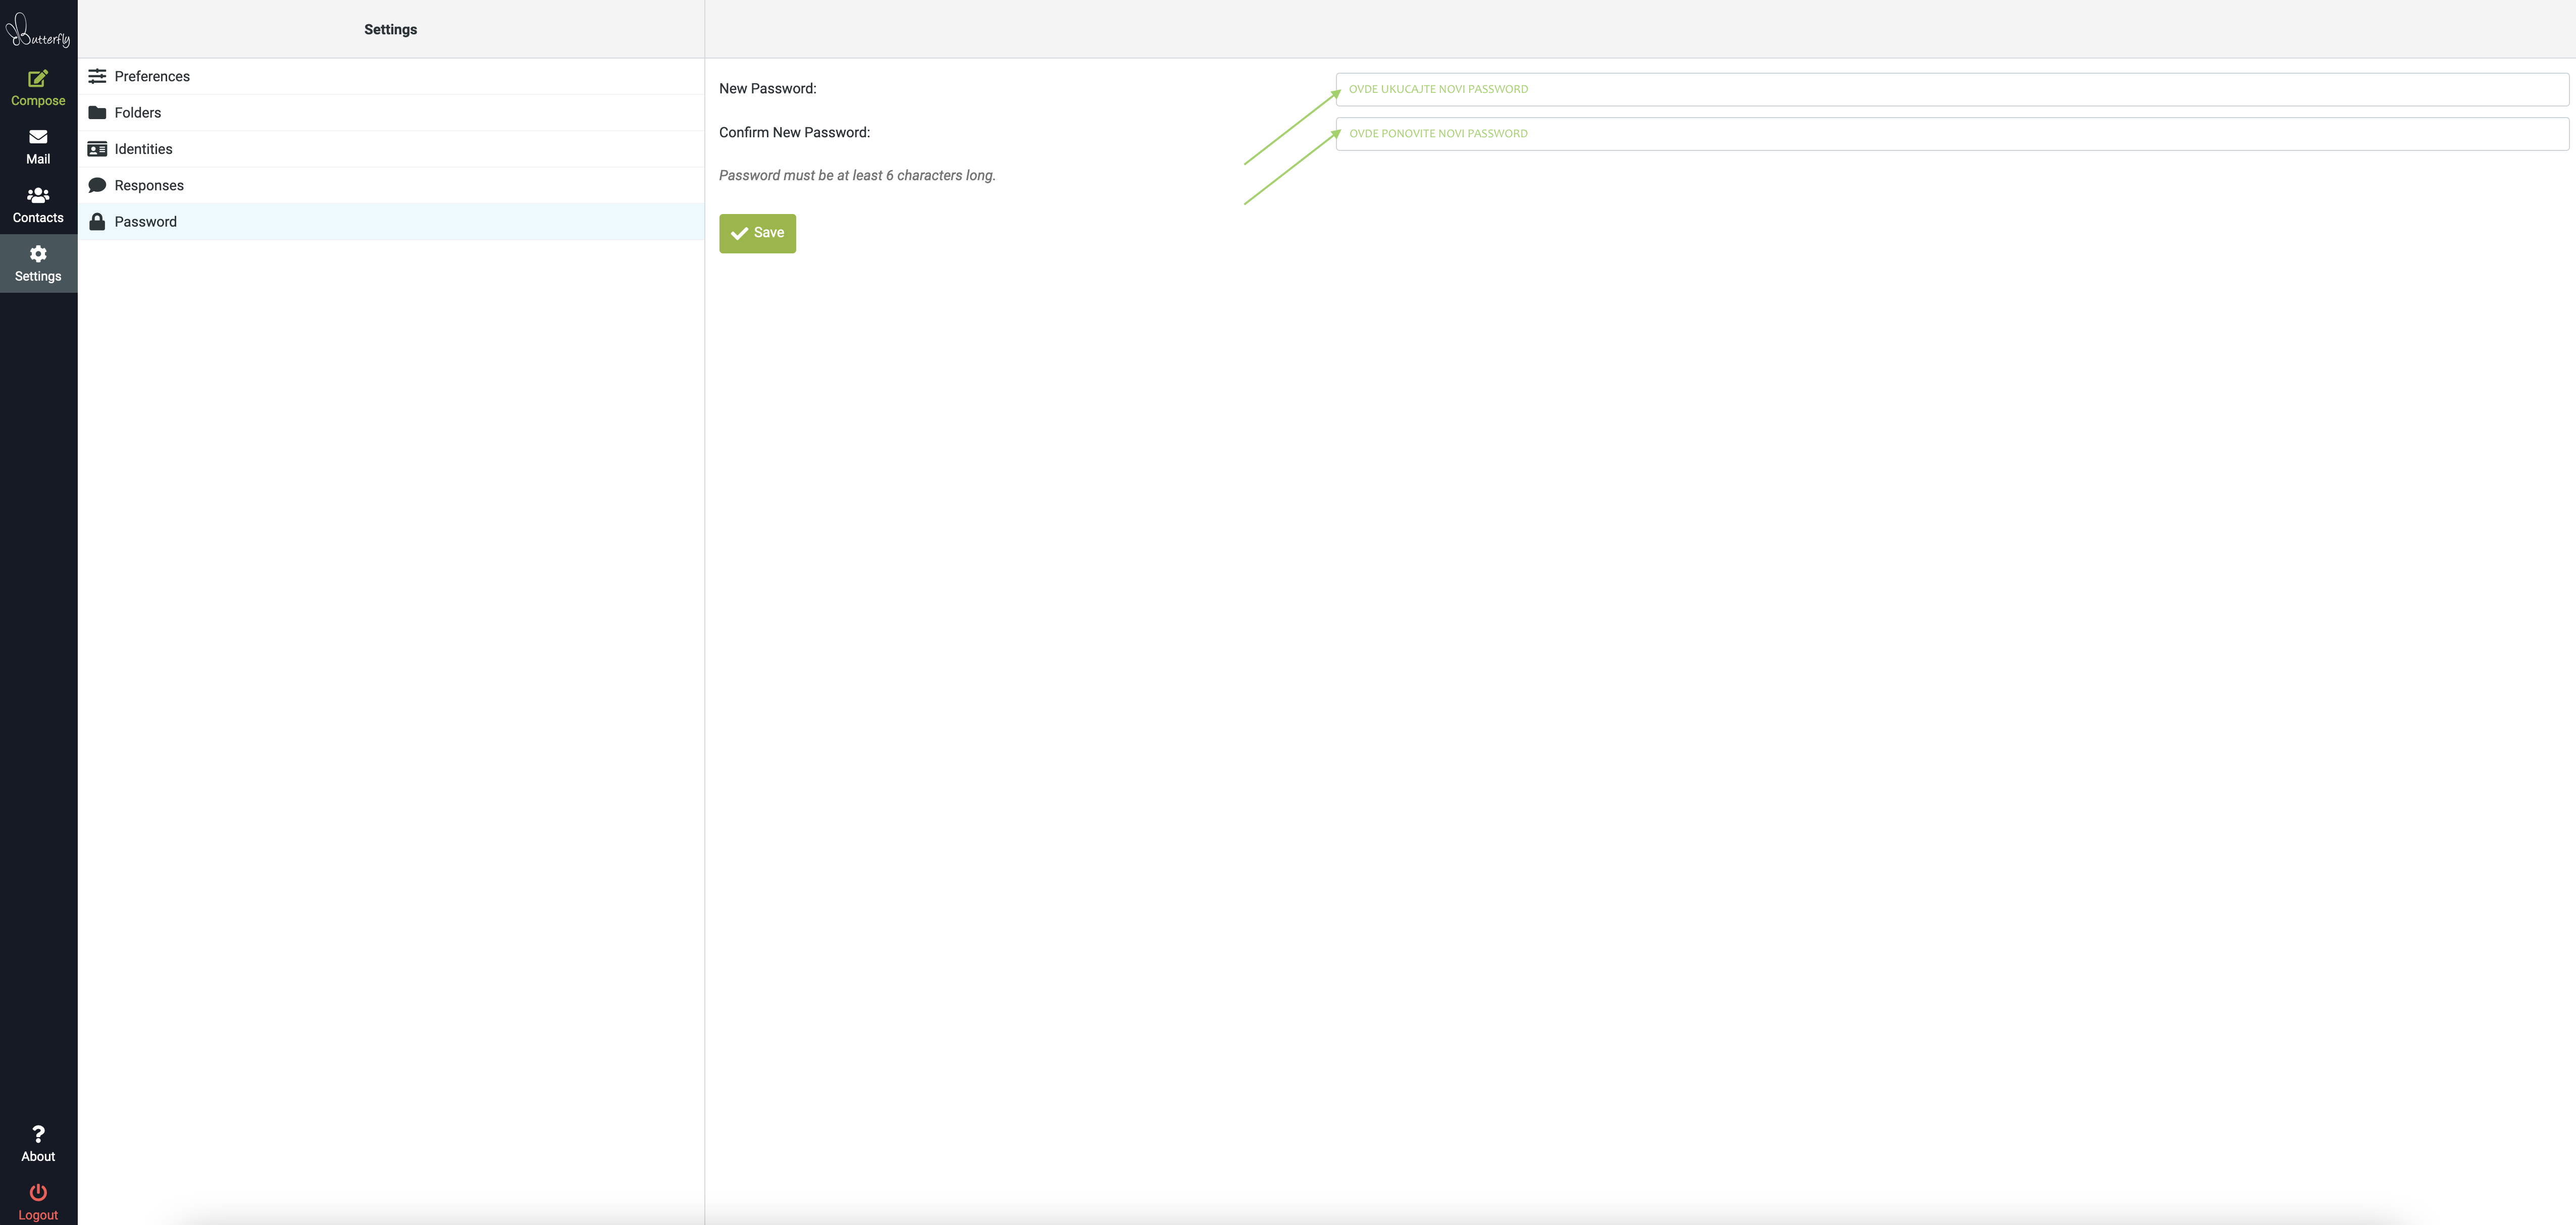Click the Identities card icon
The image size is (2576, 1225).
(x=97, y=149)
